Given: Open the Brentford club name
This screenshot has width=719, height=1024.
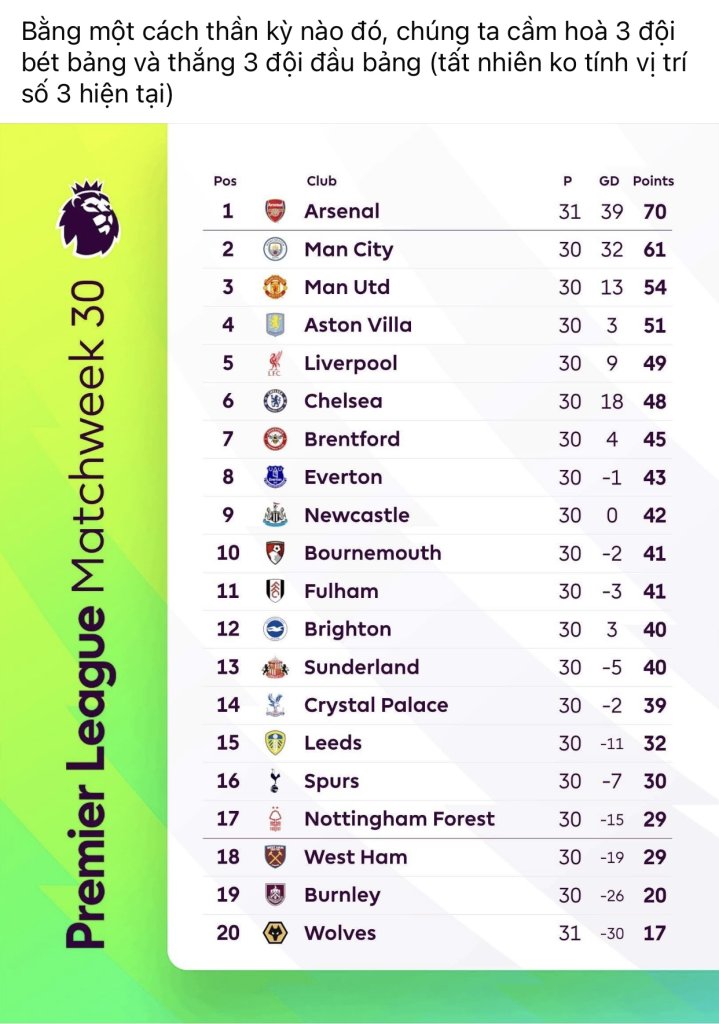Looking at the screenshot, I should coord(352,439).
